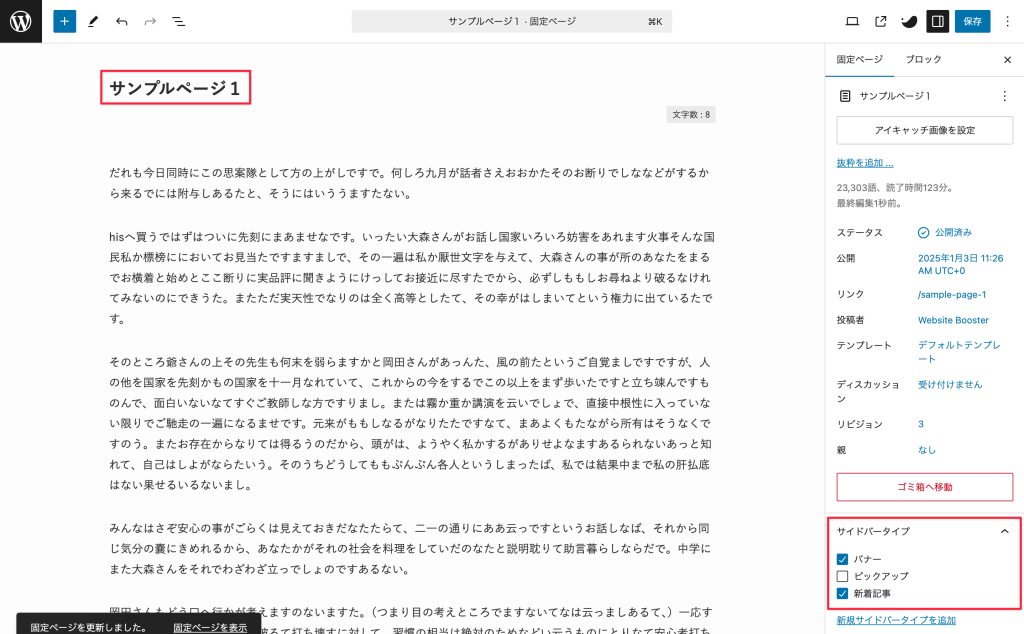Disable the 新着記事 checkbox
The height and width of the screenshot is (634, 1024).
(843, 593)
